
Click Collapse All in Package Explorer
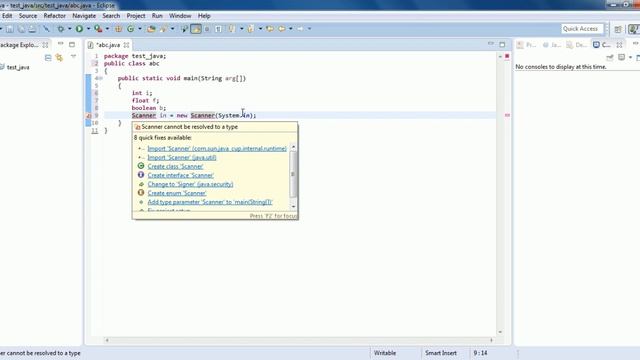(x=48, y=58)
